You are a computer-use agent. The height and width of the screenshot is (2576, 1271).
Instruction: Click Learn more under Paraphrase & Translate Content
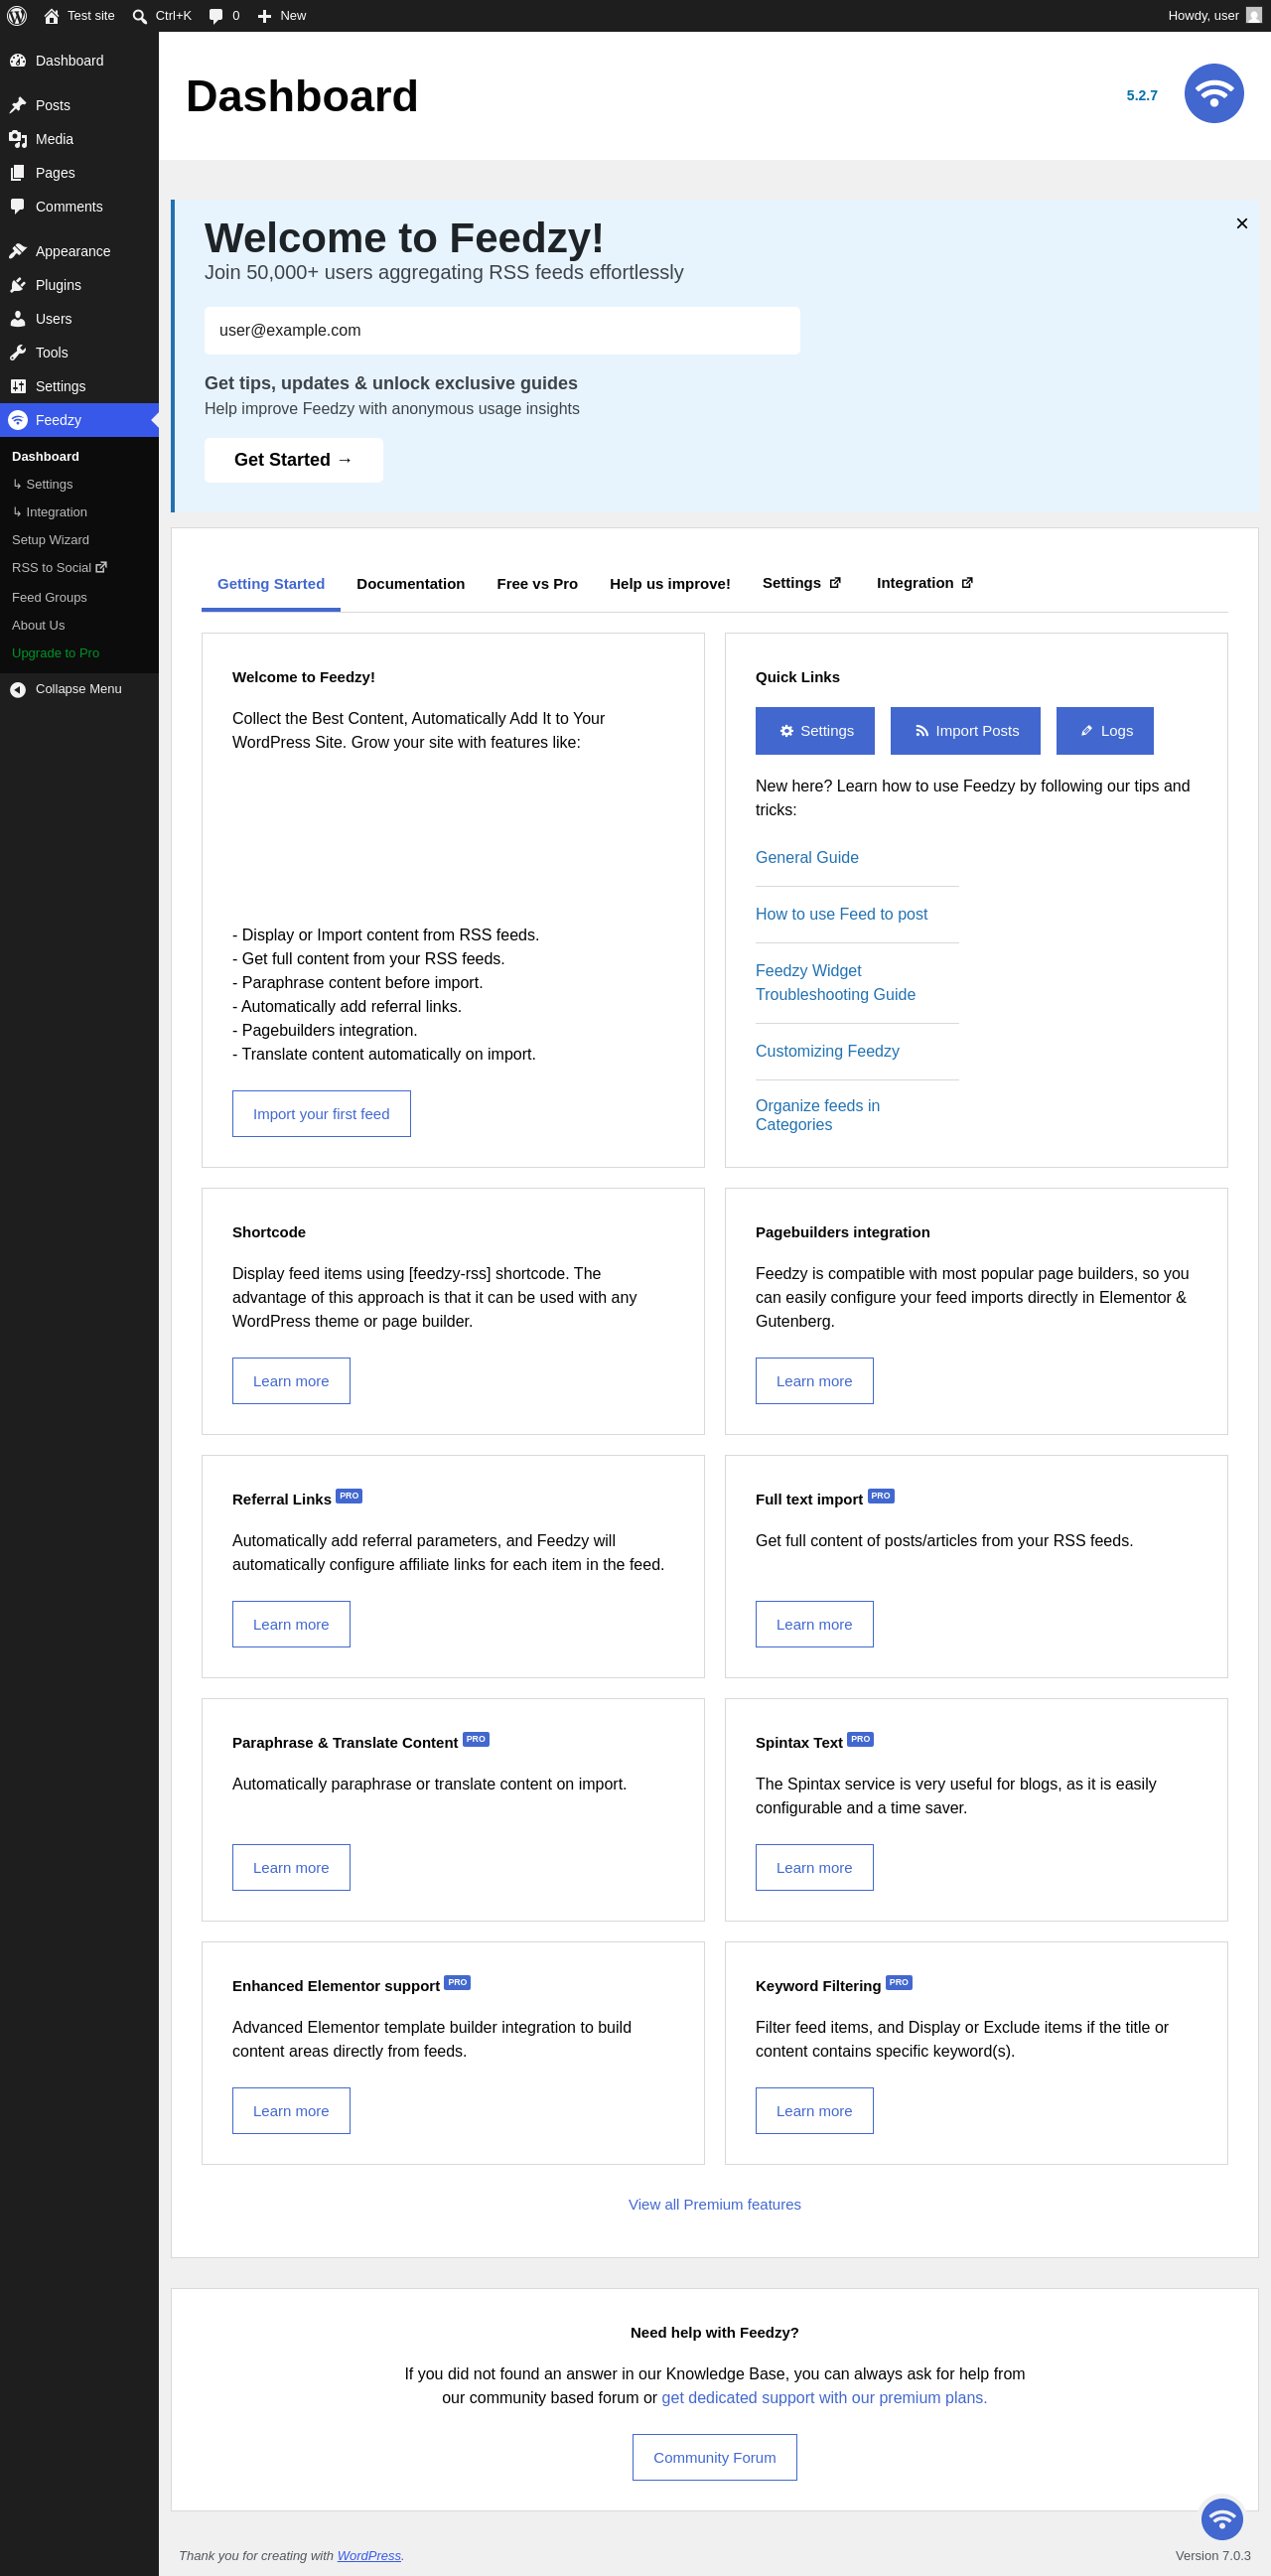tap(291, 1868)
